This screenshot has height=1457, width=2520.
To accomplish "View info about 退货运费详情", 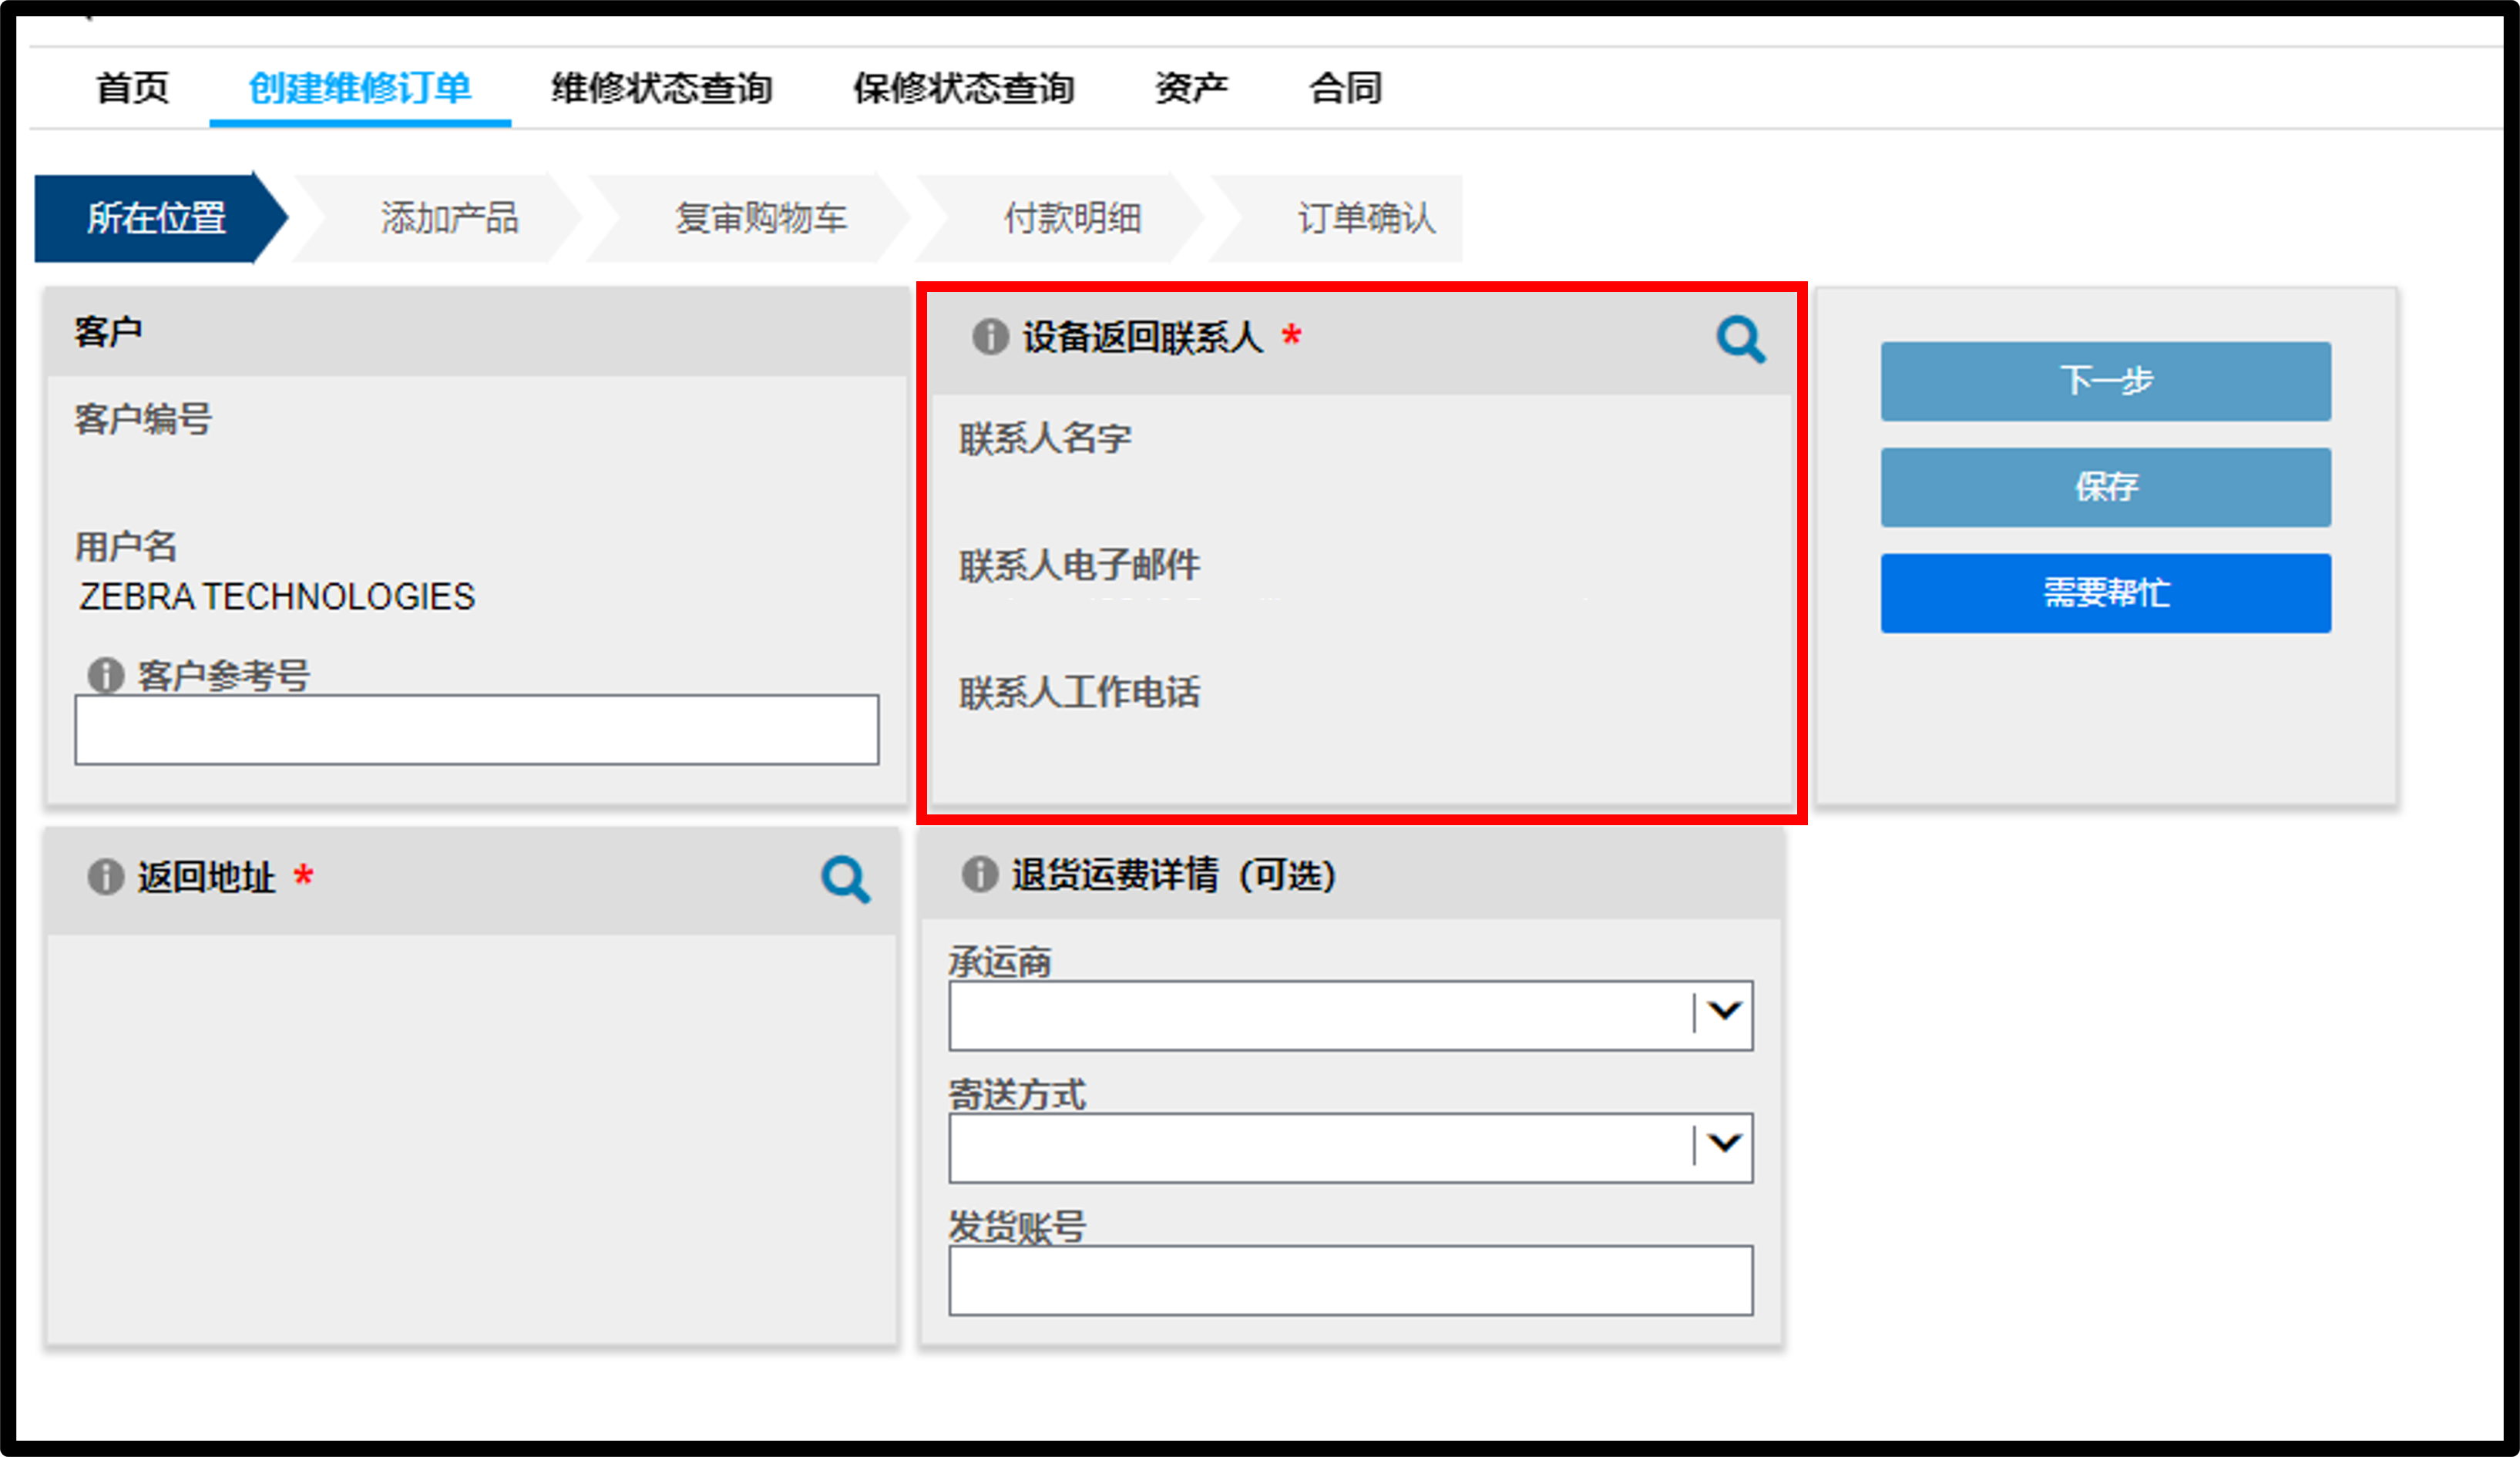I will pyautogui.click(x=980, y=874).
